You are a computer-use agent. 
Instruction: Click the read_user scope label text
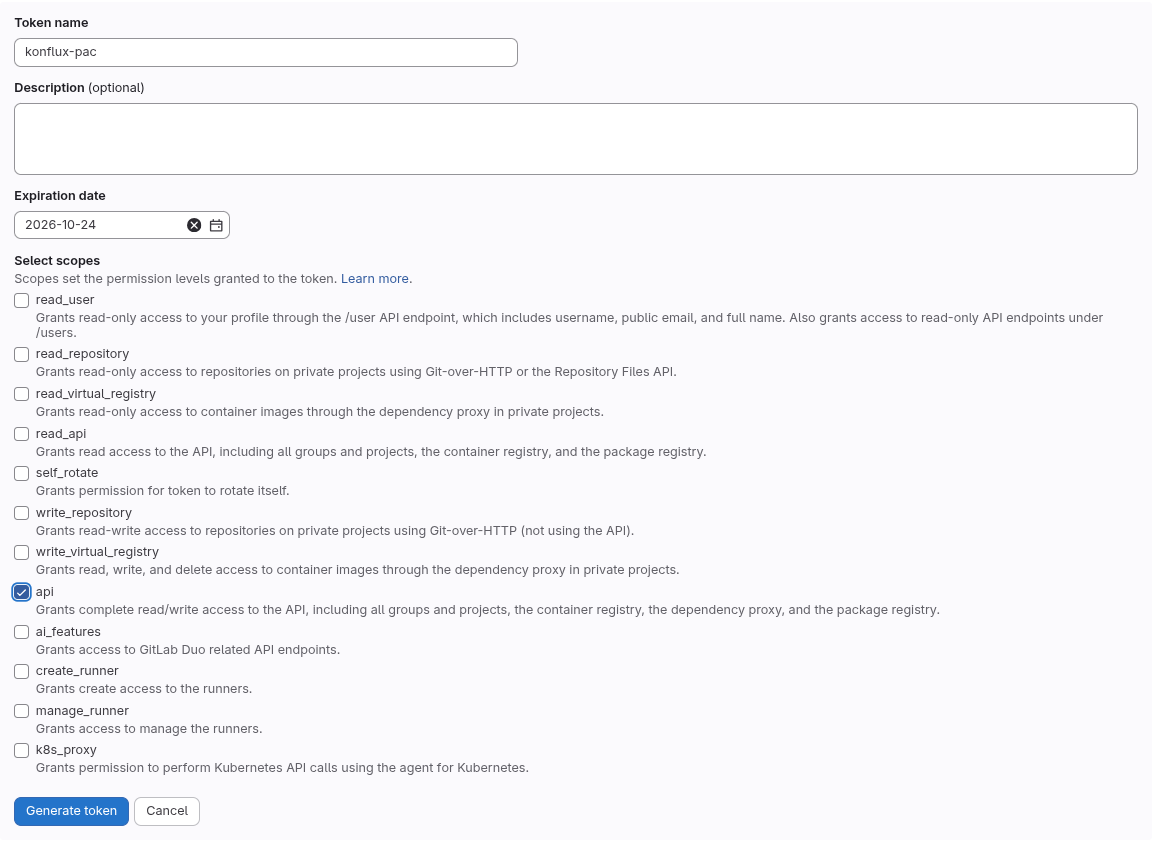click(65, 299)
